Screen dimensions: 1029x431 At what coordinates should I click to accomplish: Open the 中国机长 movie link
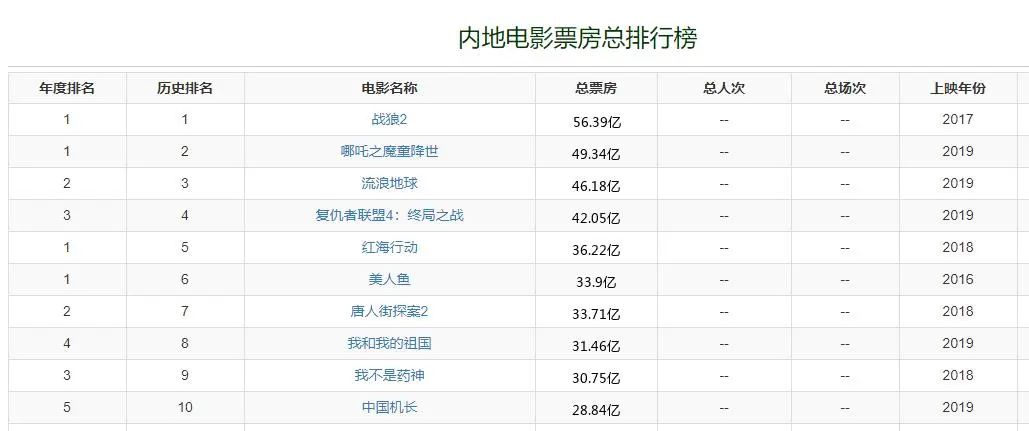pos(389,407)
